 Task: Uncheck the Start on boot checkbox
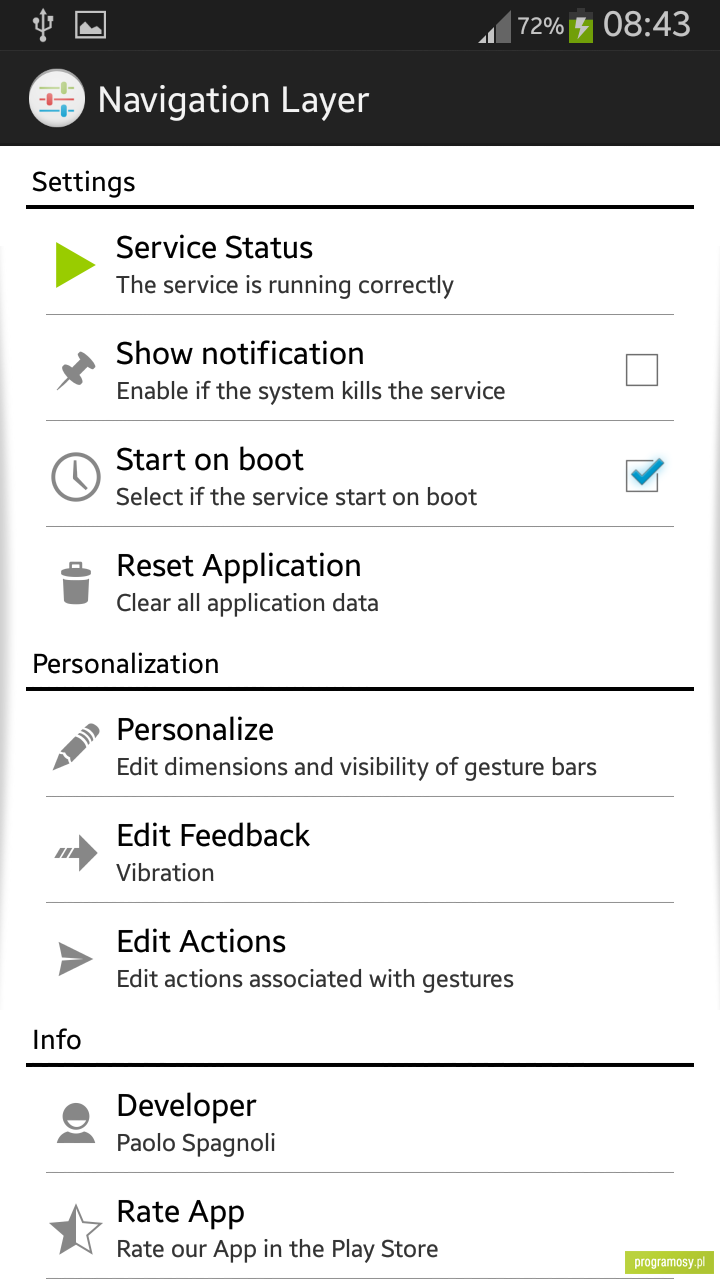(643, 475)
